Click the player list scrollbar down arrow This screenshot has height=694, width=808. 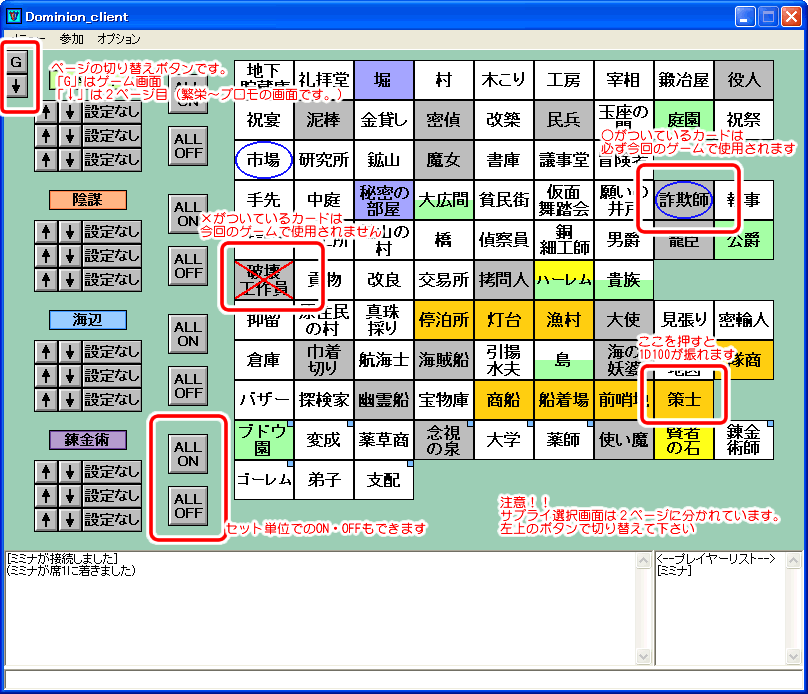[x=794, y=656]
